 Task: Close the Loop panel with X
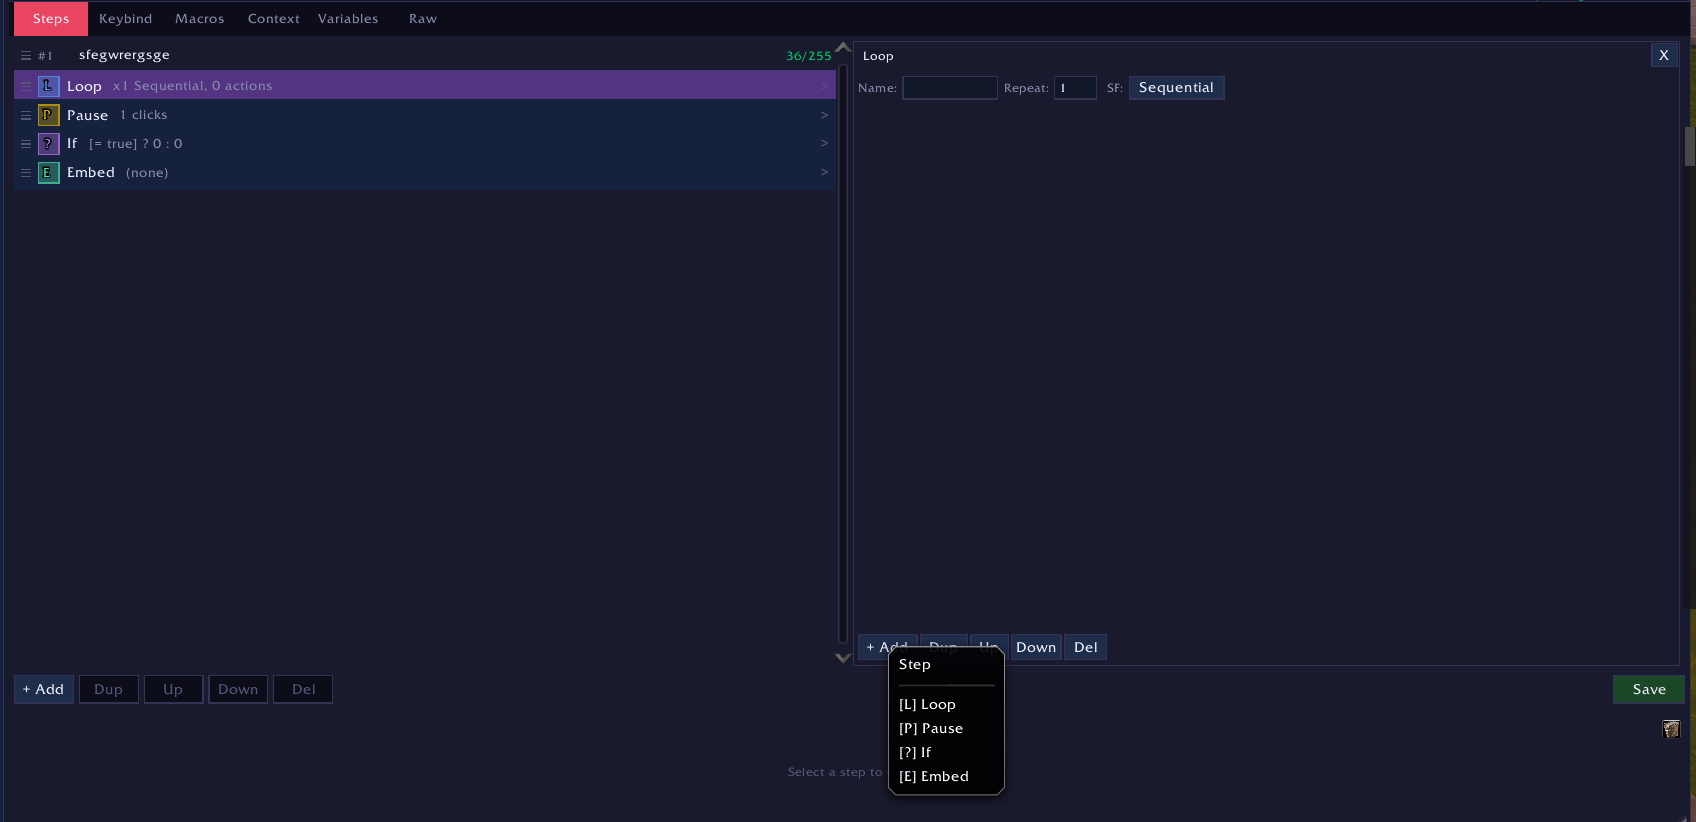1664,56
